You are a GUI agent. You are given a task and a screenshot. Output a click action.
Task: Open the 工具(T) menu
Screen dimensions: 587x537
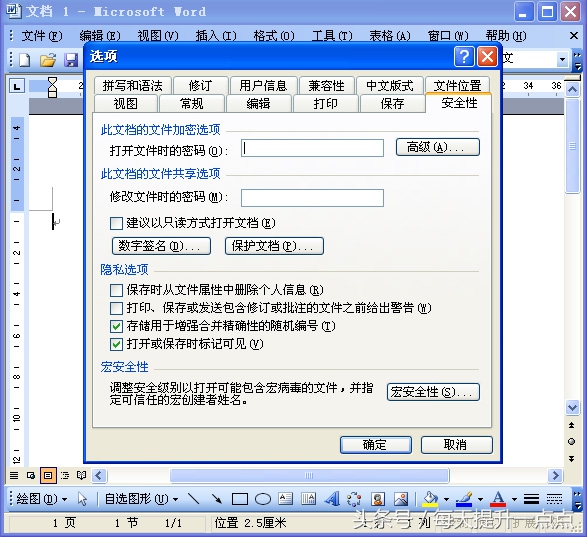[332, 36]
